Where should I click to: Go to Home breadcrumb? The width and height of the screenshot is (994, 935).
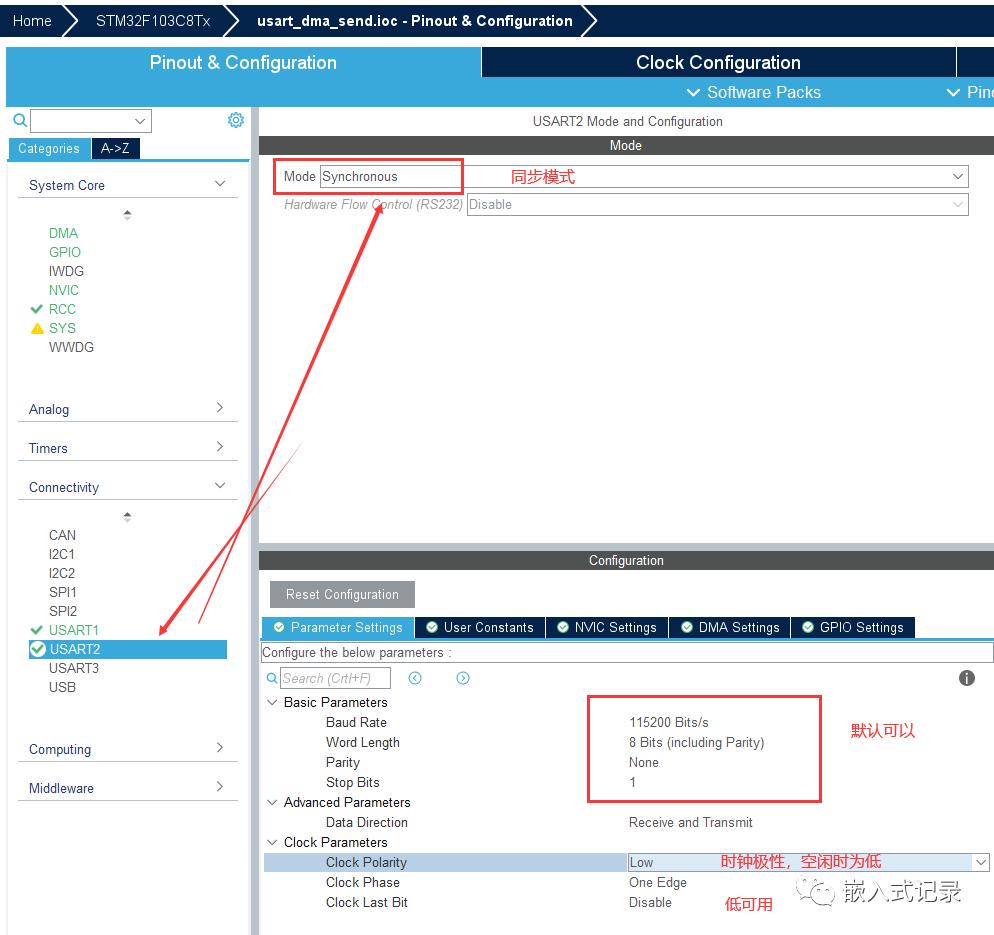tap(32, 21)
